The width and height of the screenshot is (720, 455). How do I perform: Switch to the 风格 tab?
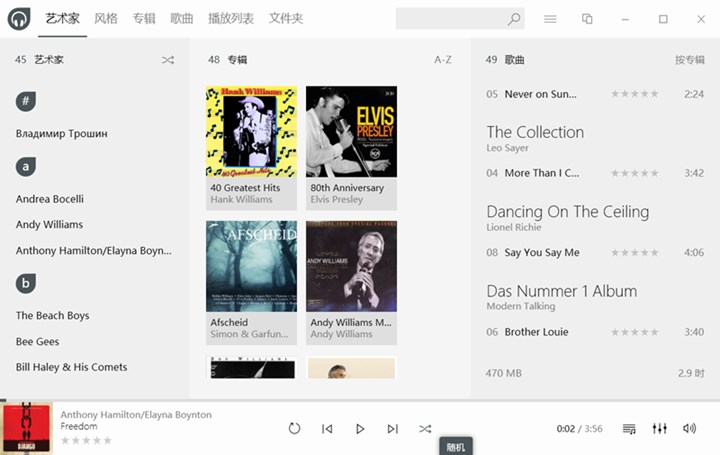(x=106, y=18)
